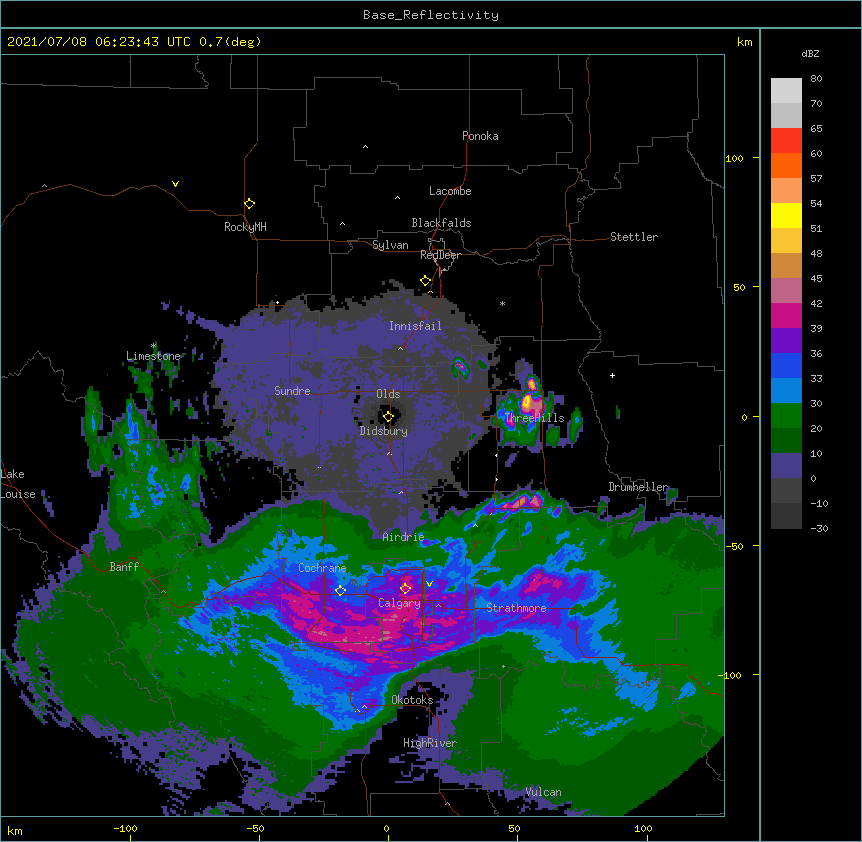Image resolution: width=862 pixels, height=842 pixels.
Task: Select the Limestone label
Action: coord(153,356)
